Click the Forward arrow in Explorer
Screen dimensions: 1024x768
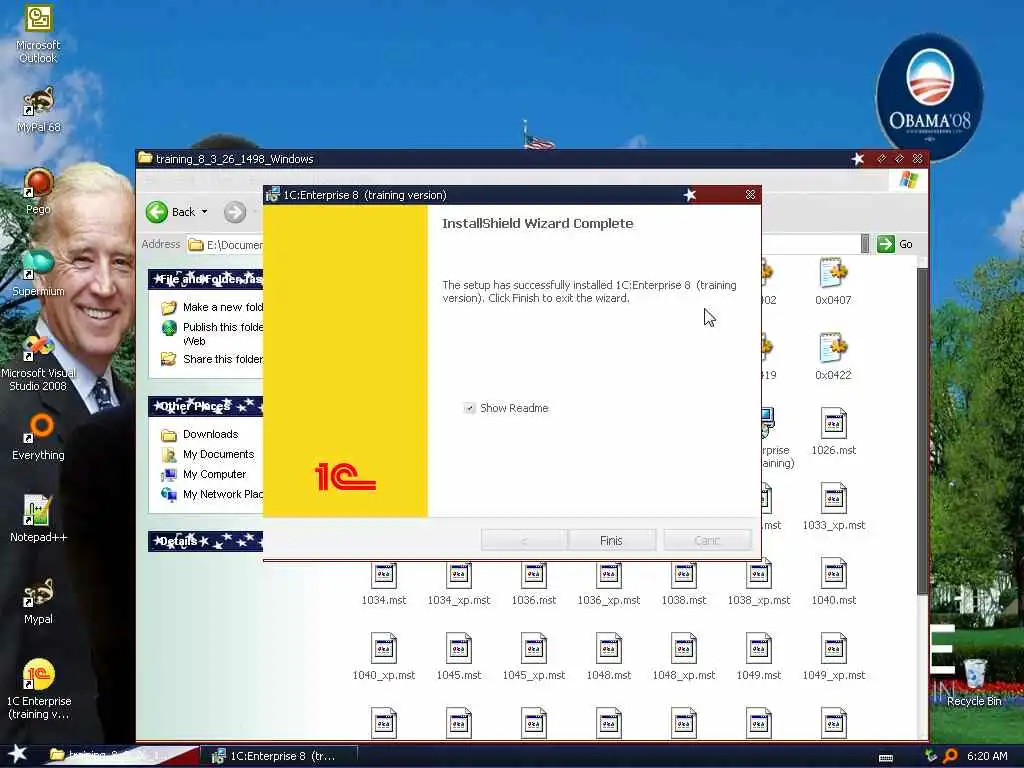[235, 212]
